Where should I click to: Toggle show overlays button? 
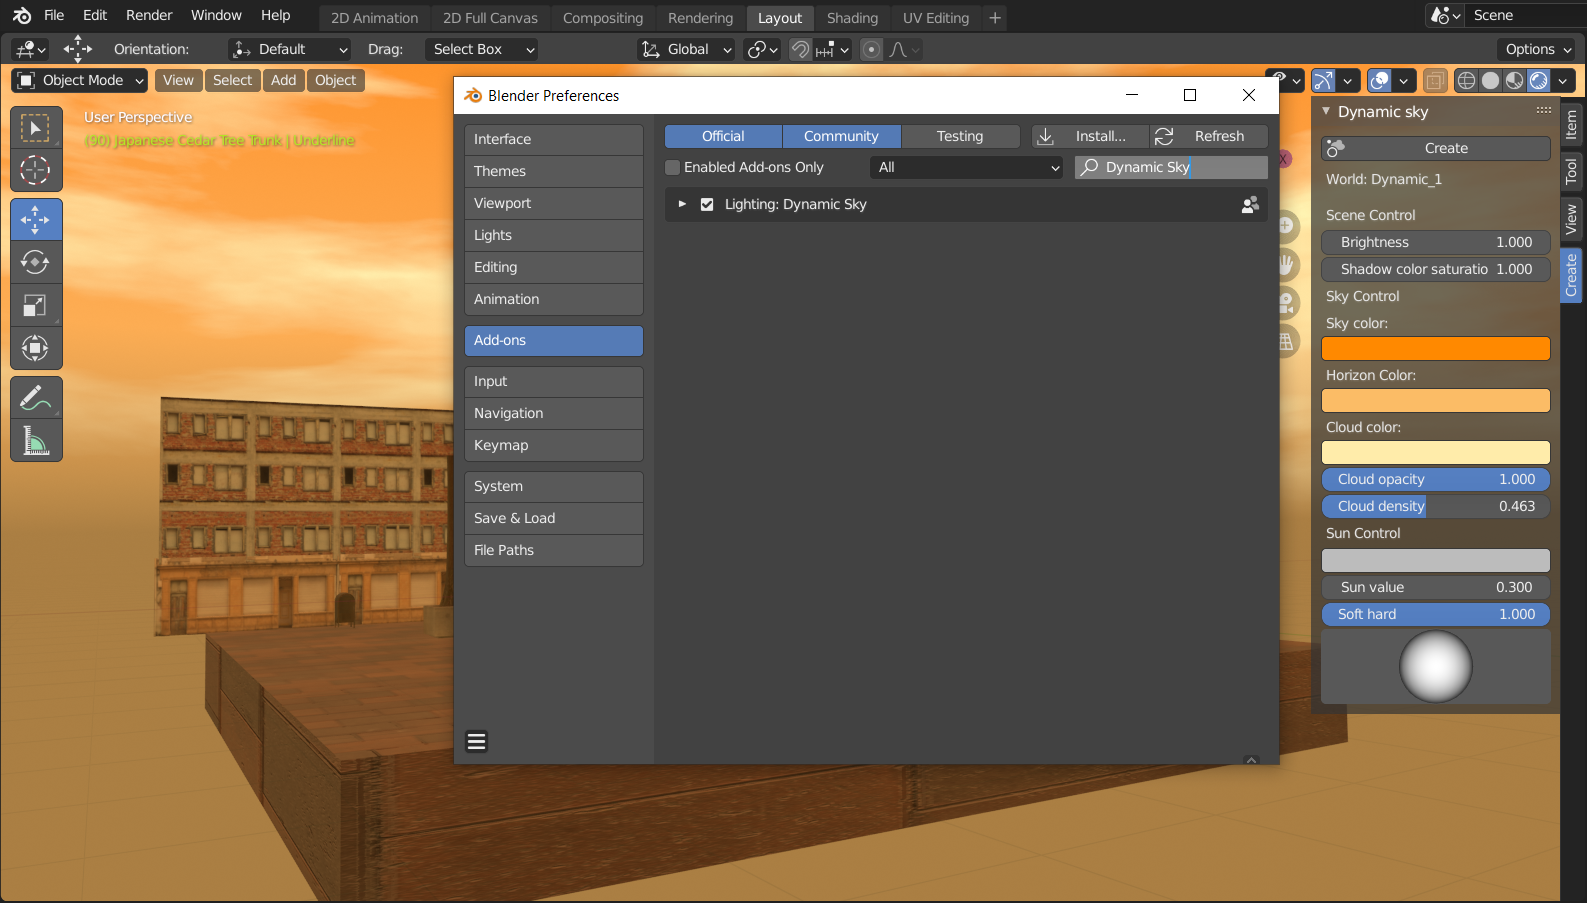pyautogui.click(x=1380, y=81)
